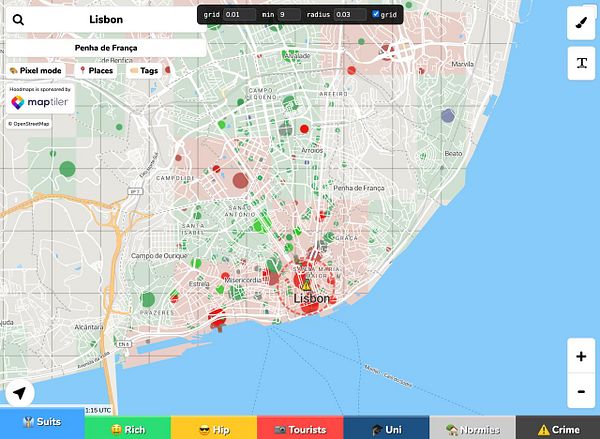The image size is (600, 439).
Task: Click the Lisbon city search box
Action: 106,20
